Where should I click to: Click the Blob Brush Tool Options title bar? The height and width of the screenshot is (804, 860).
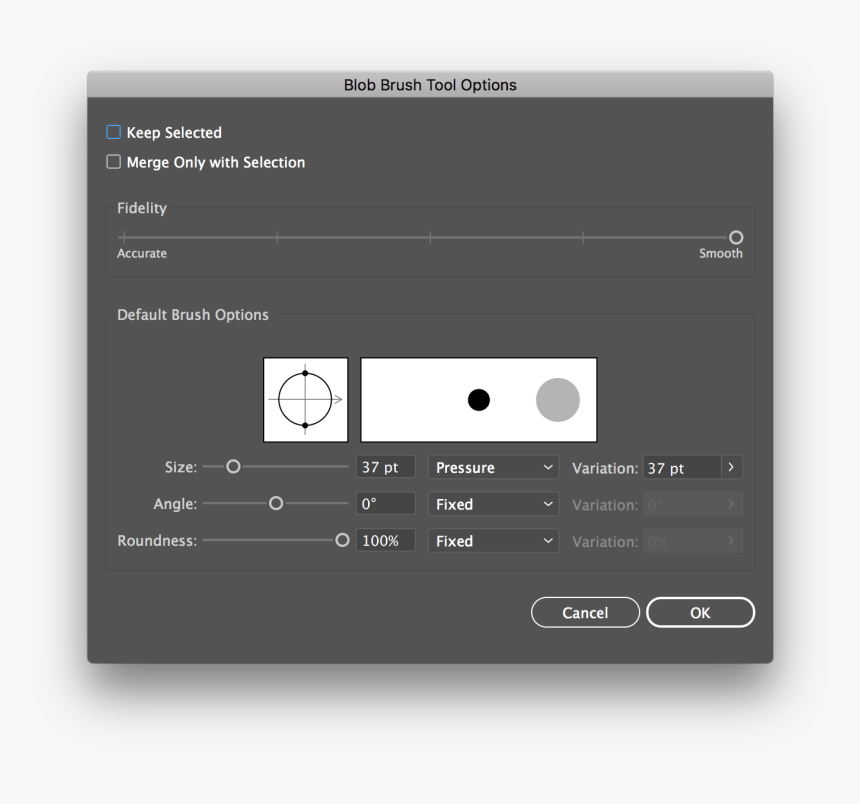430,85
